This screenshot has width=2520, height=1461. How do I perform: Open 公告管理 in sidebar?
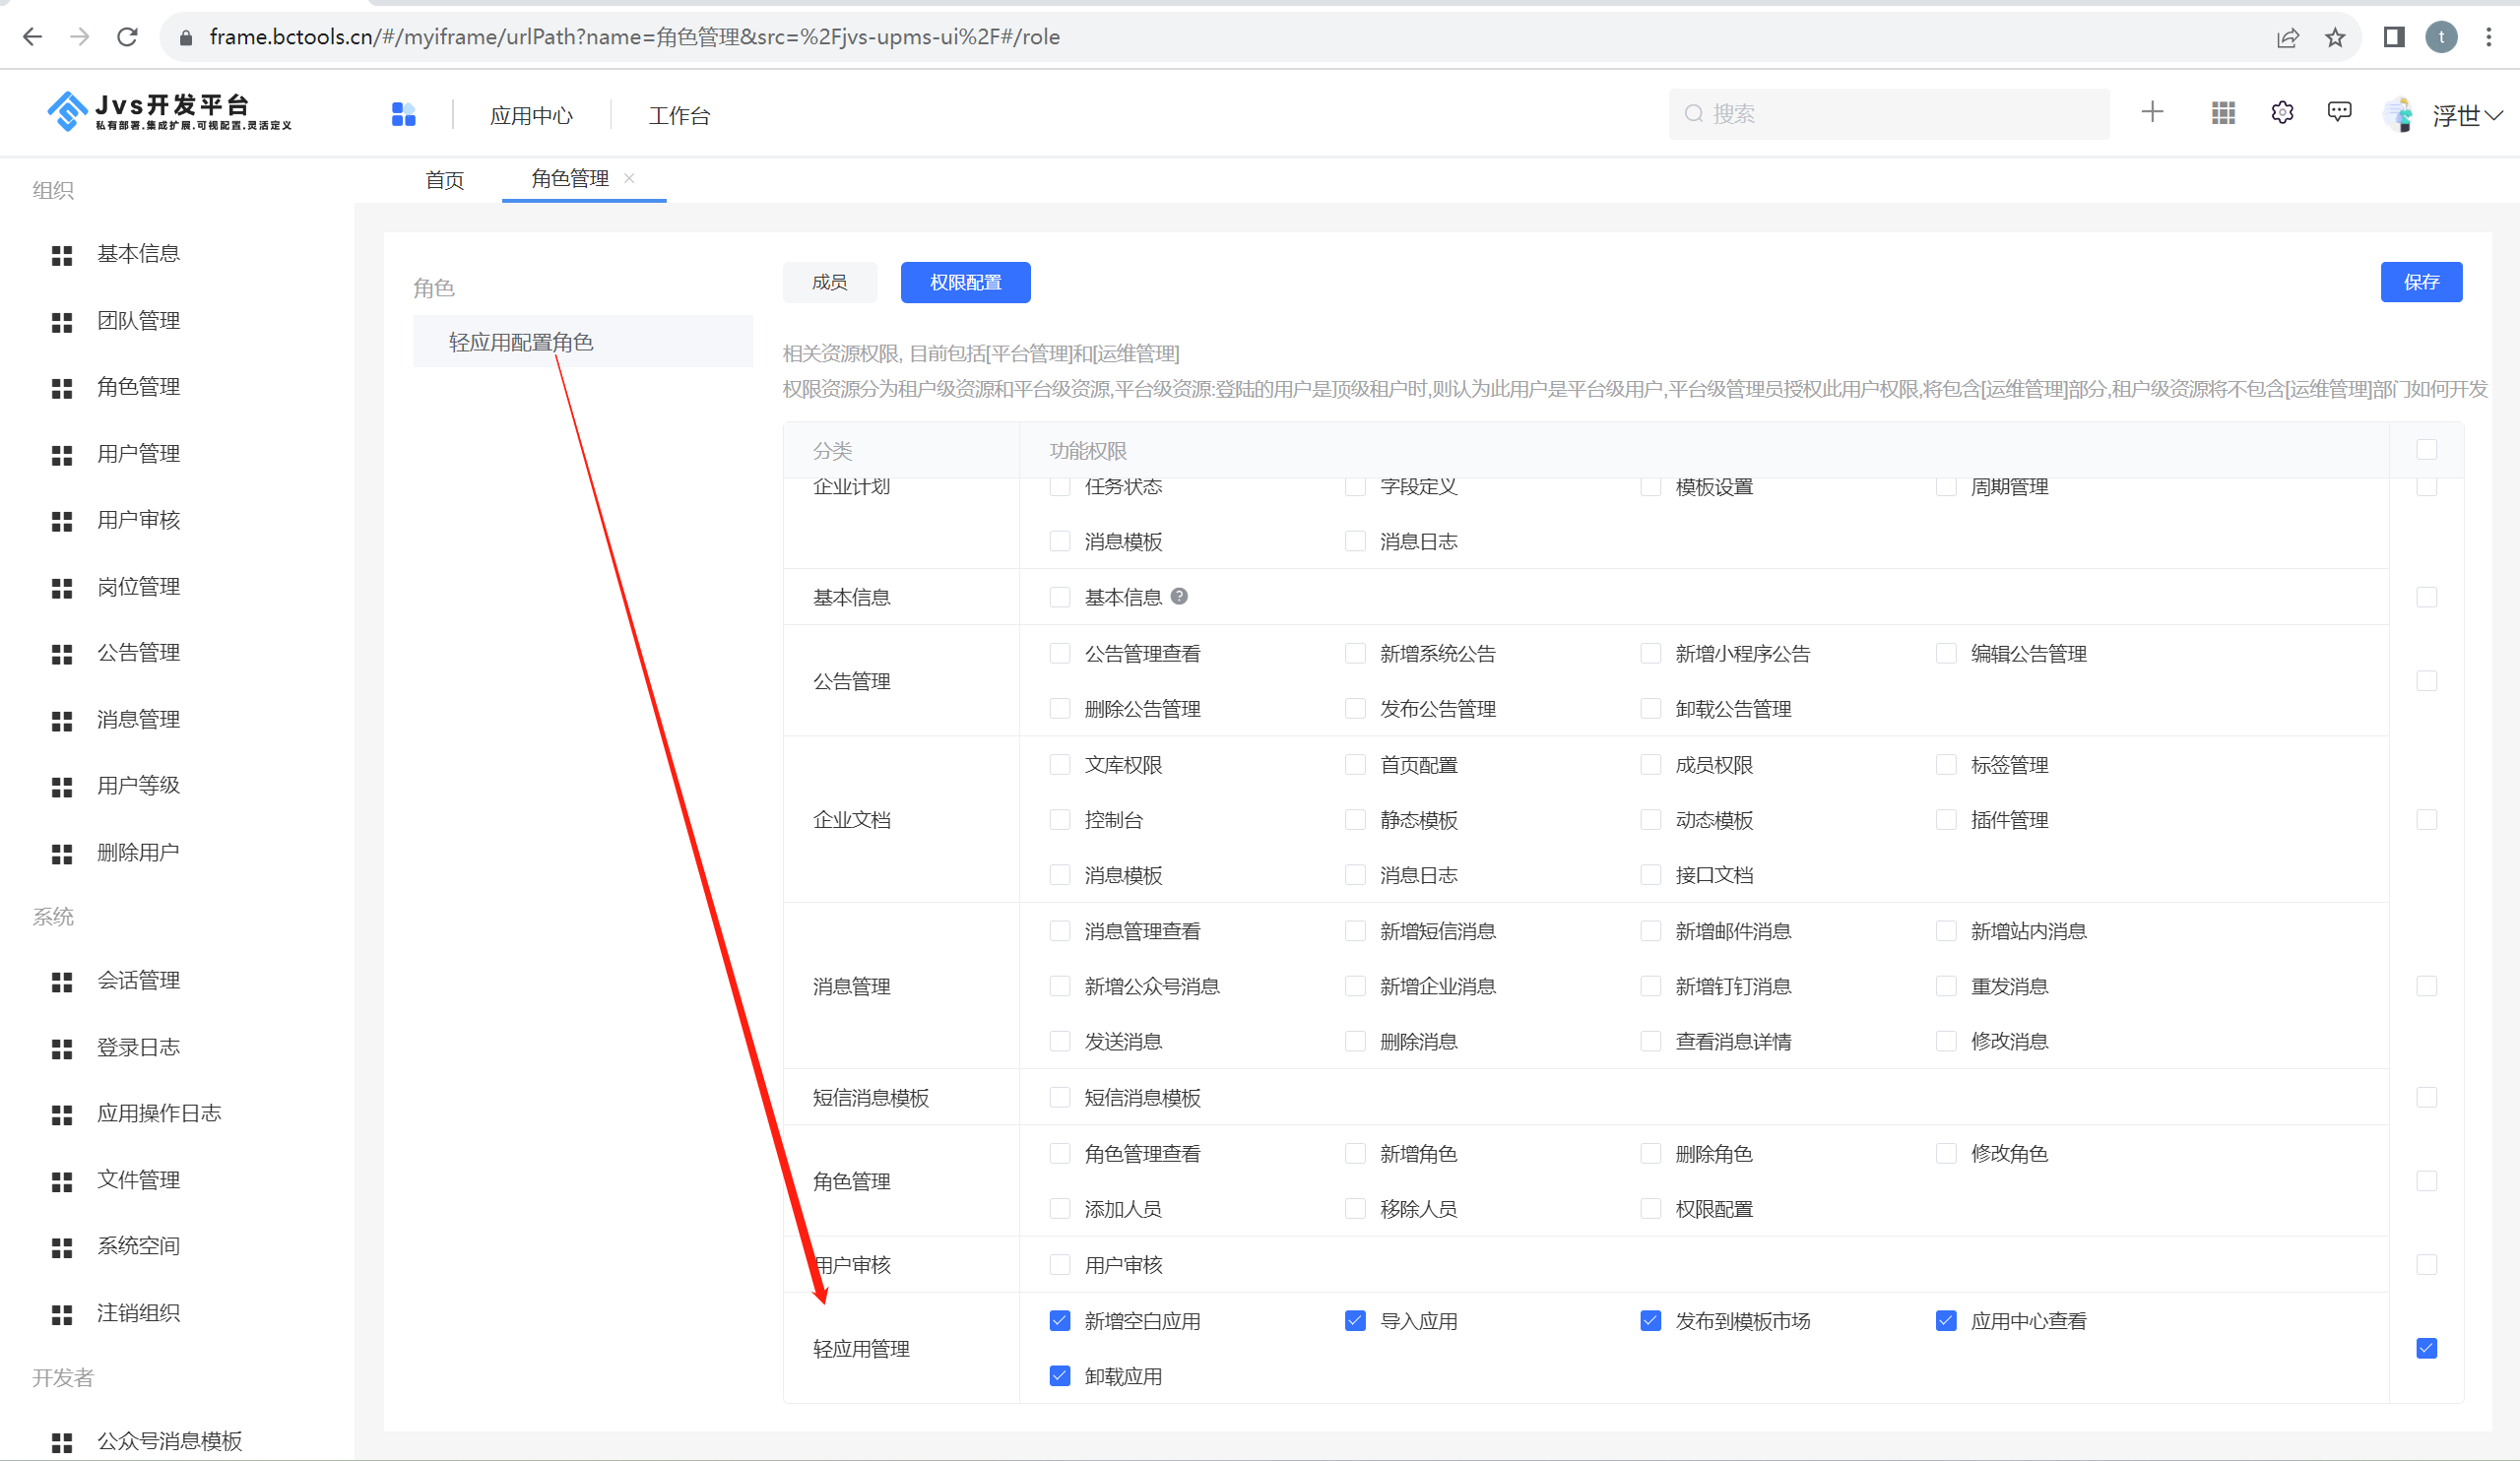click(x=138, y=653)
